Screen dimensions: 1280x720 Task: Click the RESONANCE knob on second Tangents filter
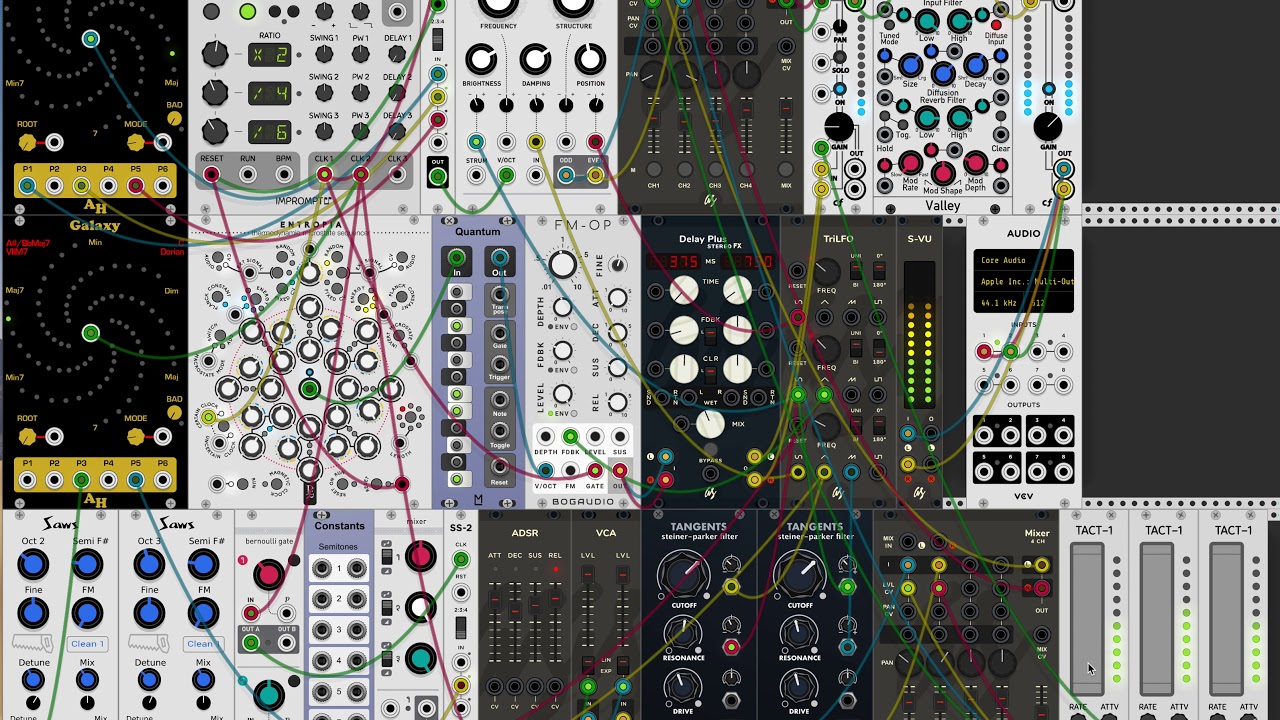pyautogui.click(x=799, y=632)
